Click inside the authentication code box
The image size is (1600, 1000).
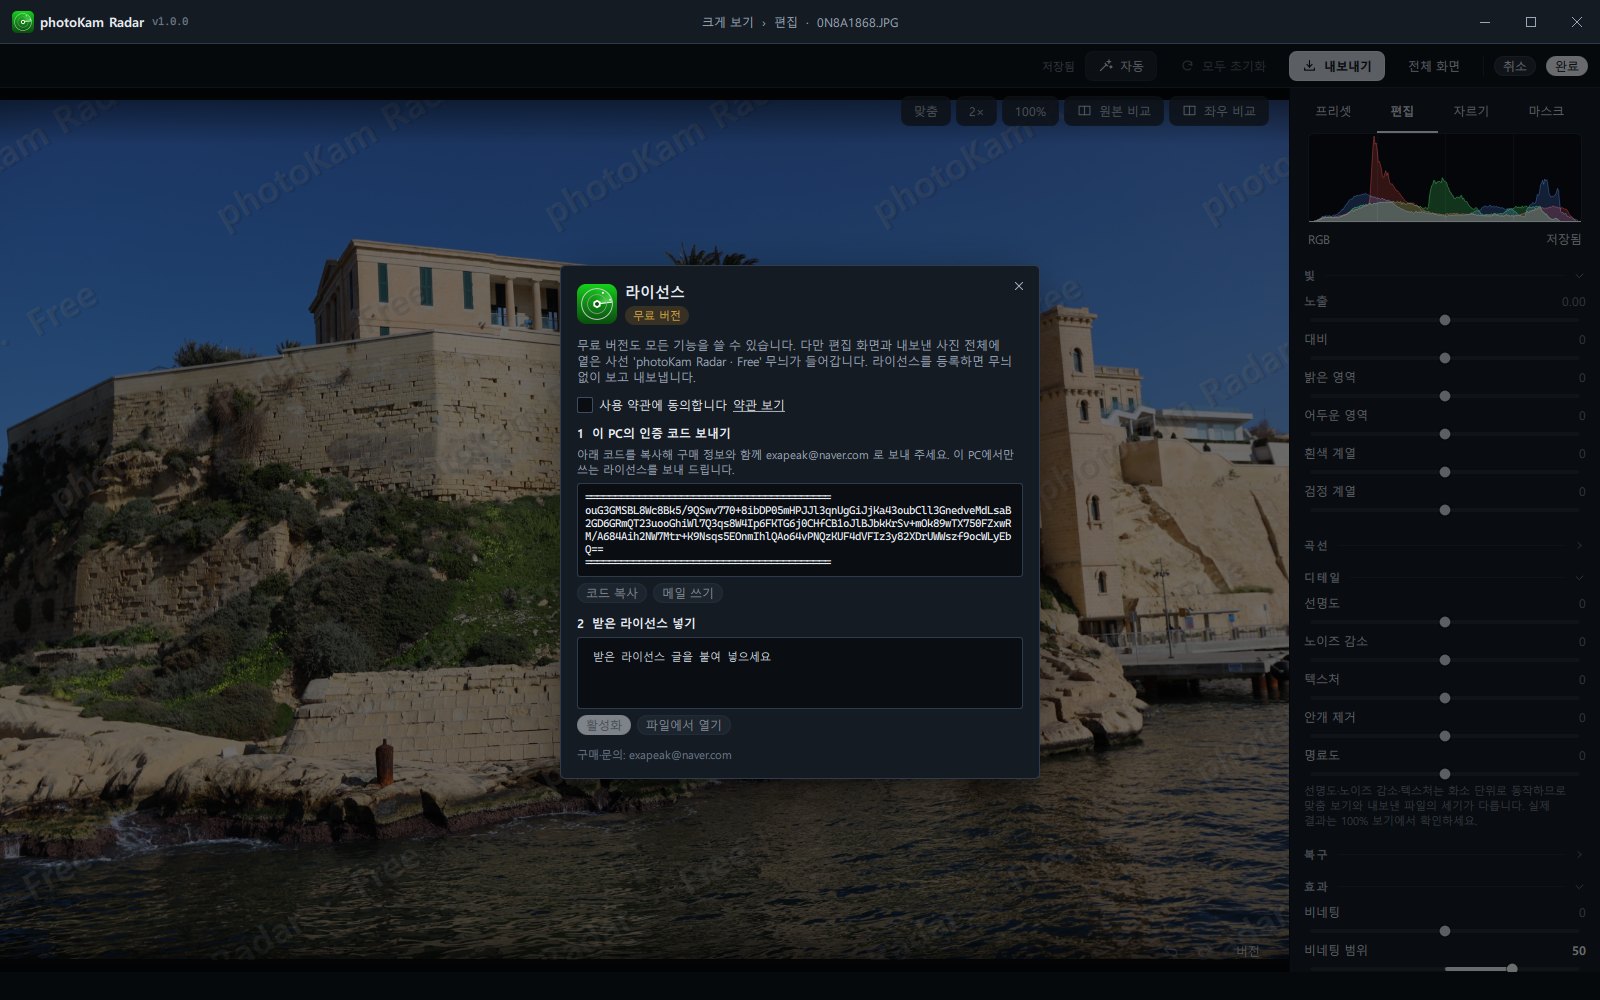(800, 530)
